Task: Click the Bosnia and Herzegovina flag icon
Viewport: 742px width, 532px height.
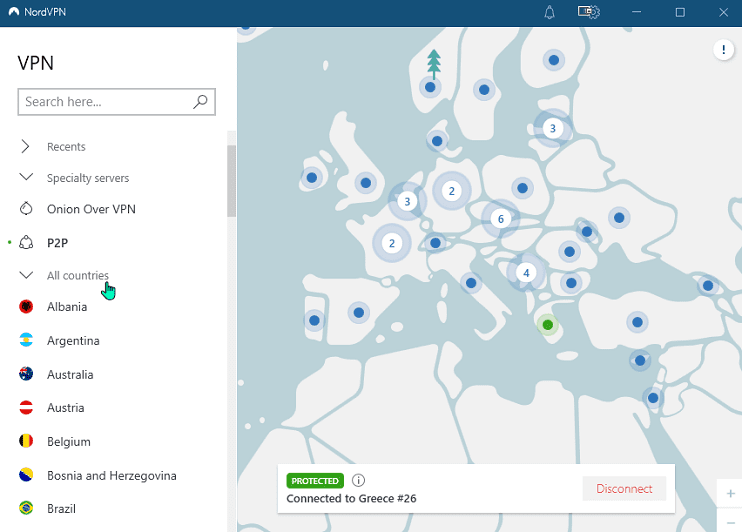Action: (26, 475)
